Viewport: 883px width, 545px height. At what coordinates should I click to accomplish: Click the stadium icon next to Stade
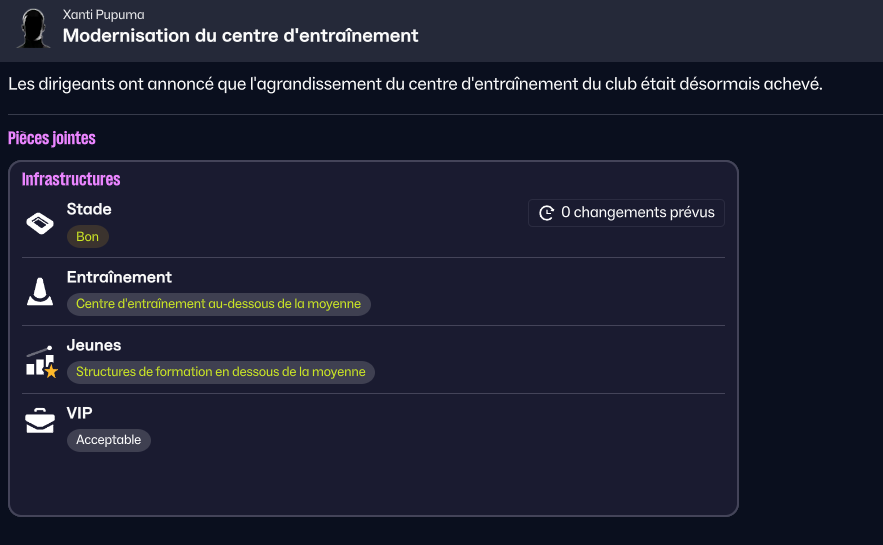pos(40,224)
